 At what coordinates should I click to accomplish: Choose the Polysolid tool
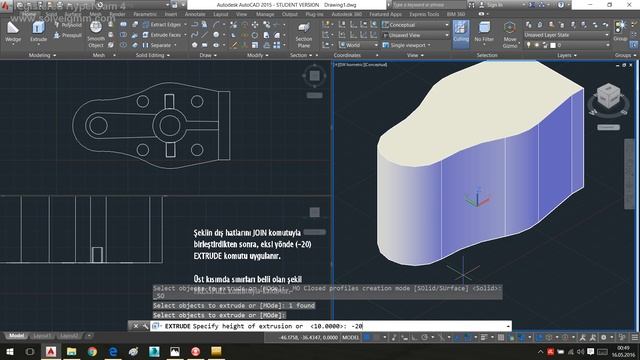(68, 25)
